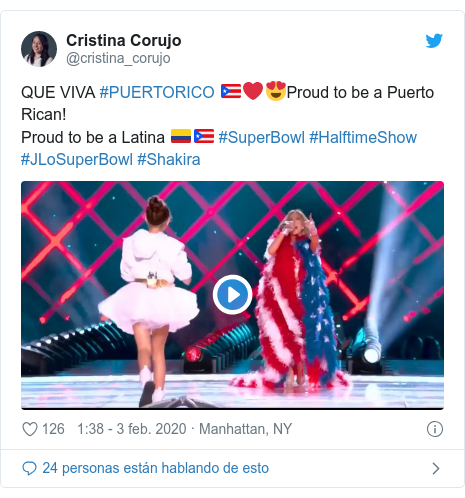Open the tweet info icon
Image resolution: width=465 pixels, height=498 pixels.
point(435,429)
